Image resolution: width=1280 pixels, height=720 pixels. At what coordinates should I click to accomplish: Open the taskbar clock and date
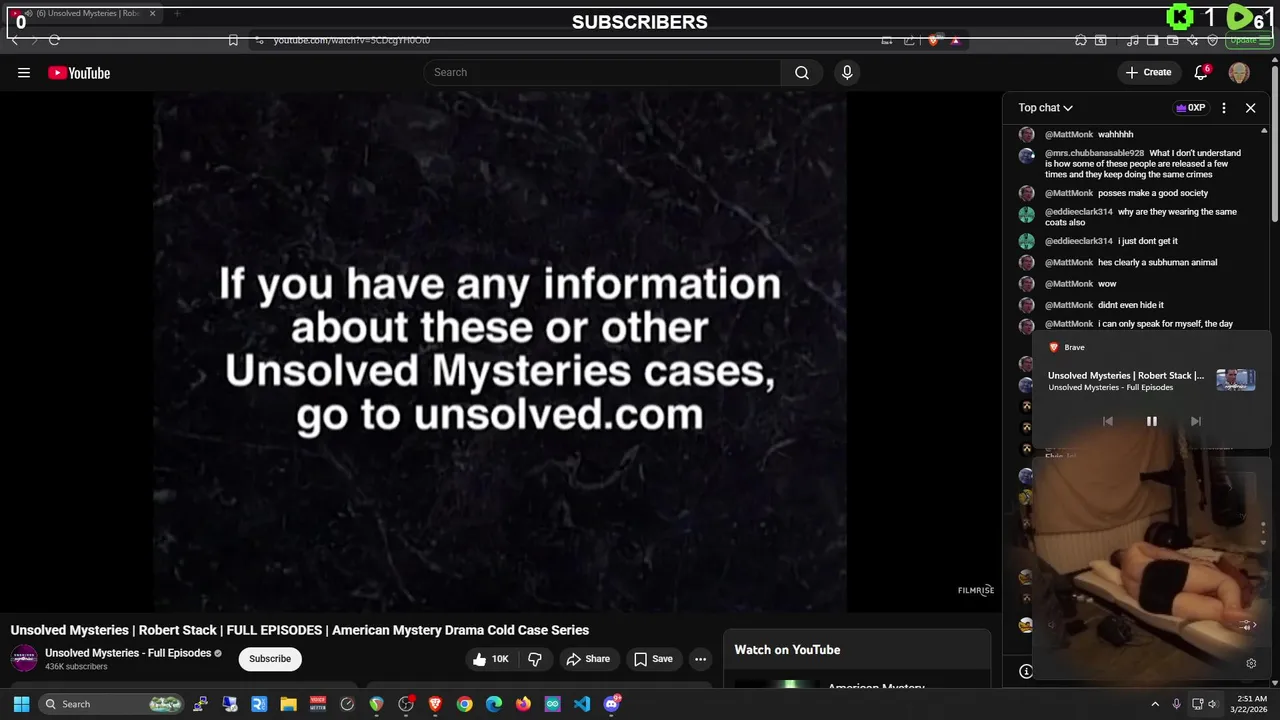pyautogui.click(x=1251, y=704)
